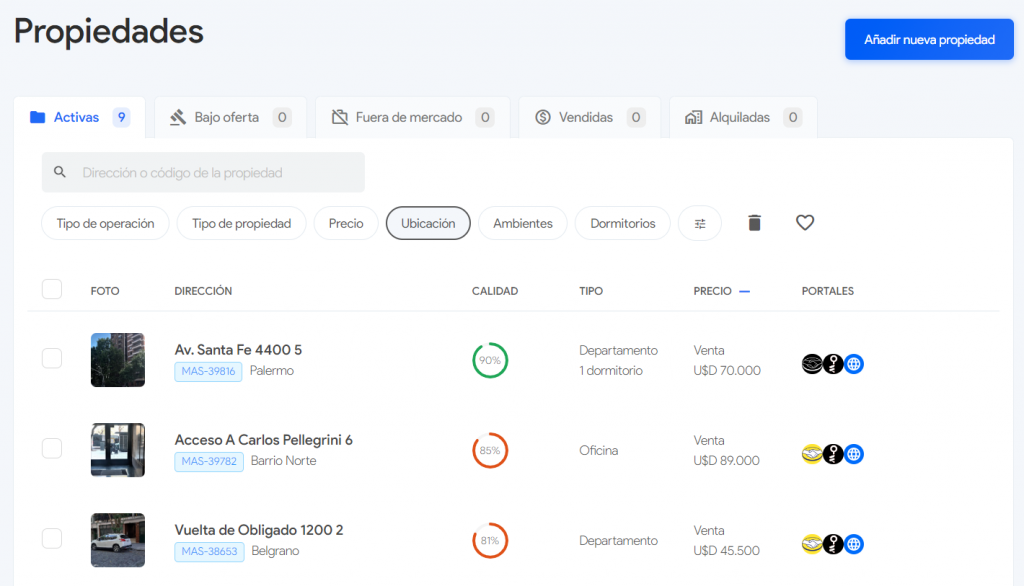The image size is (1024, 586).
Task: Click the Vuelta de Obligado photo thumbnail
Action: click(x=118, y=540)
